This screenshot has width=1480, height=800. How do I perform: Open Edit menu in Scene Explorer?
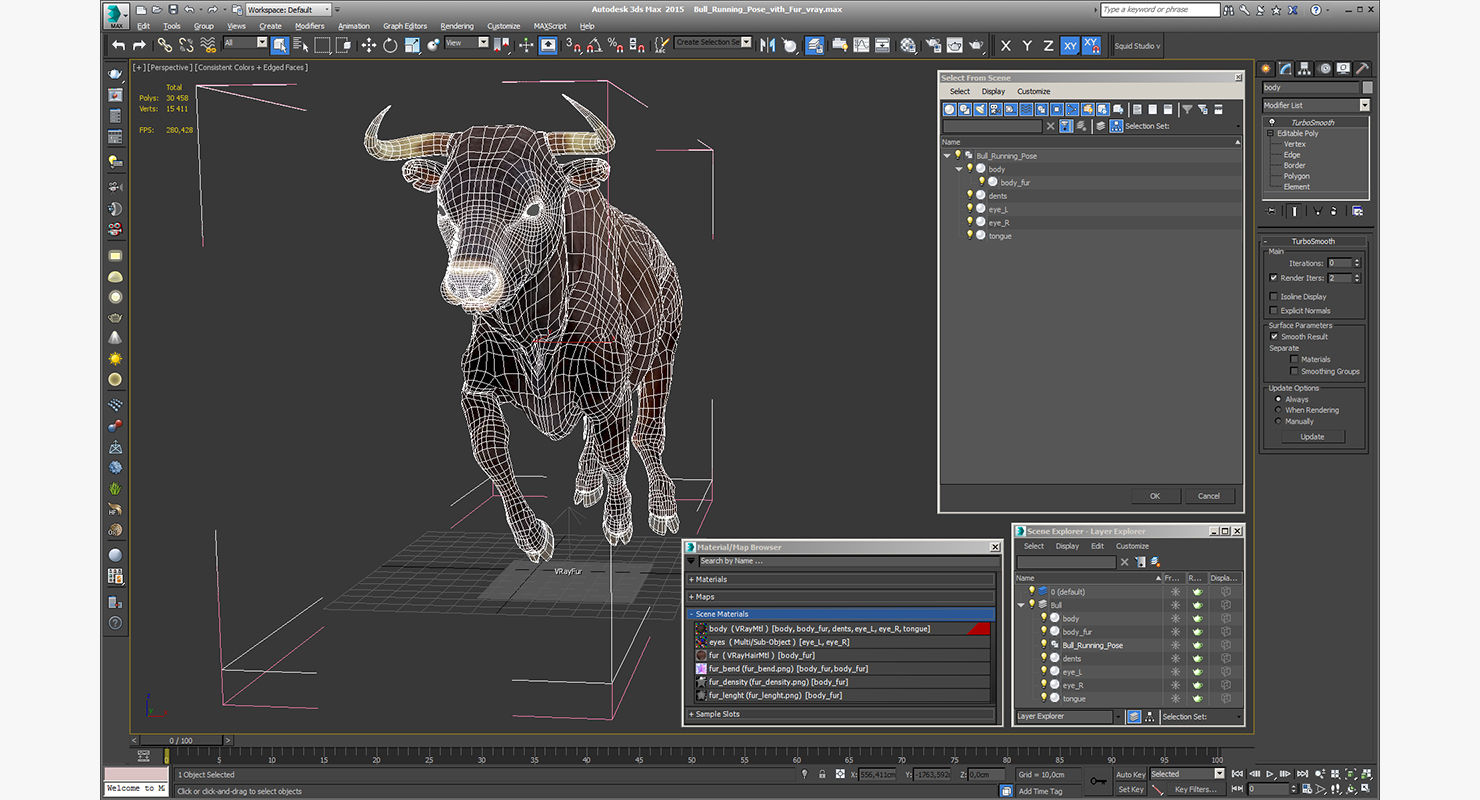tap(1097, 546)
